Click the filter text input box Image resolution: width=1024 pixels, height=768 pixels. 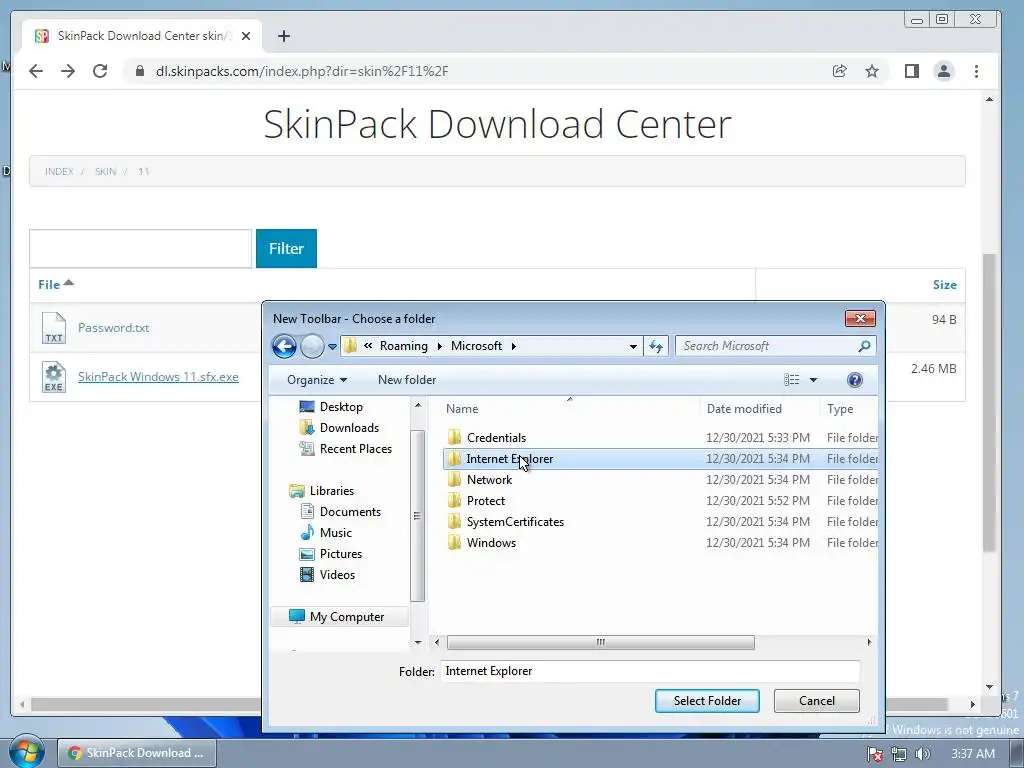[140, 248]
